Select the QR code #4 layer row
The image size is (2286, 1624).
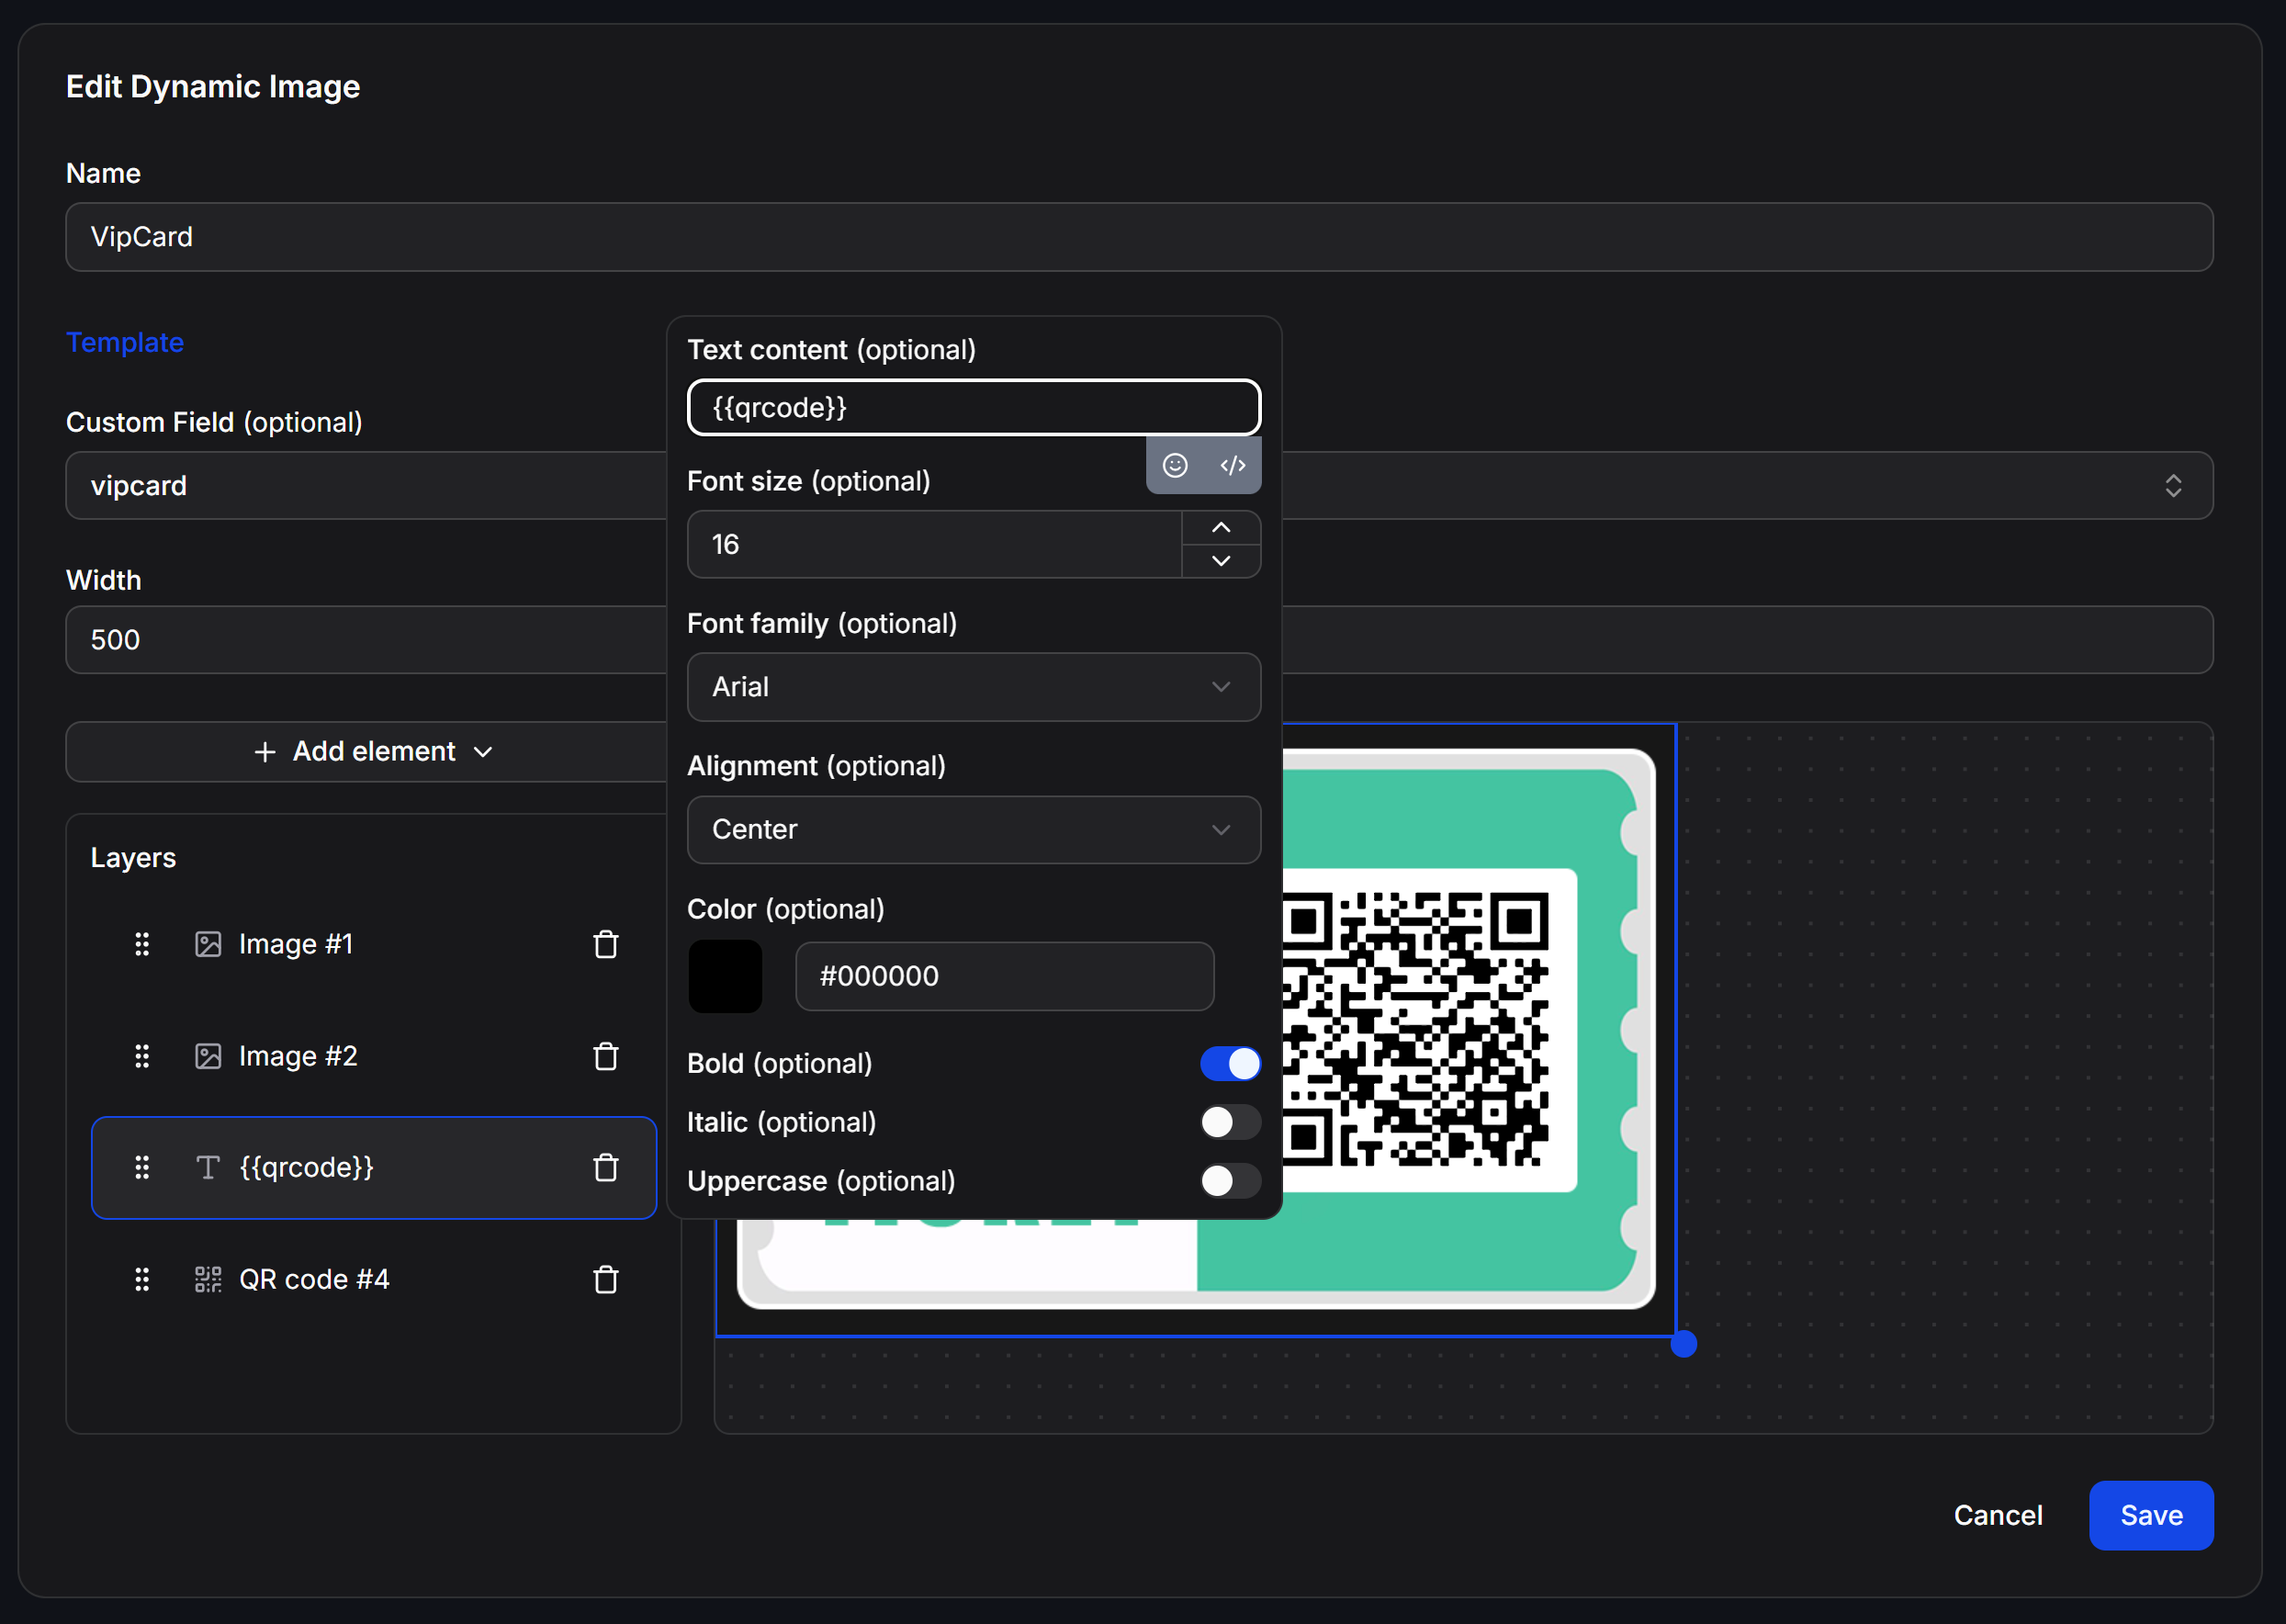pyautogui.click(x=374, y=1279)
